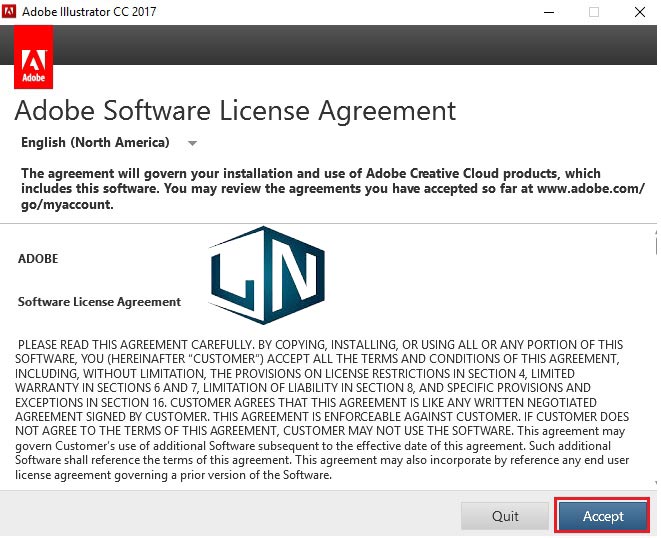This screenshot has width=661, height=538.
Task: Click the bold 'Software License Agreement' subtitle
Action: pos(99,301)
